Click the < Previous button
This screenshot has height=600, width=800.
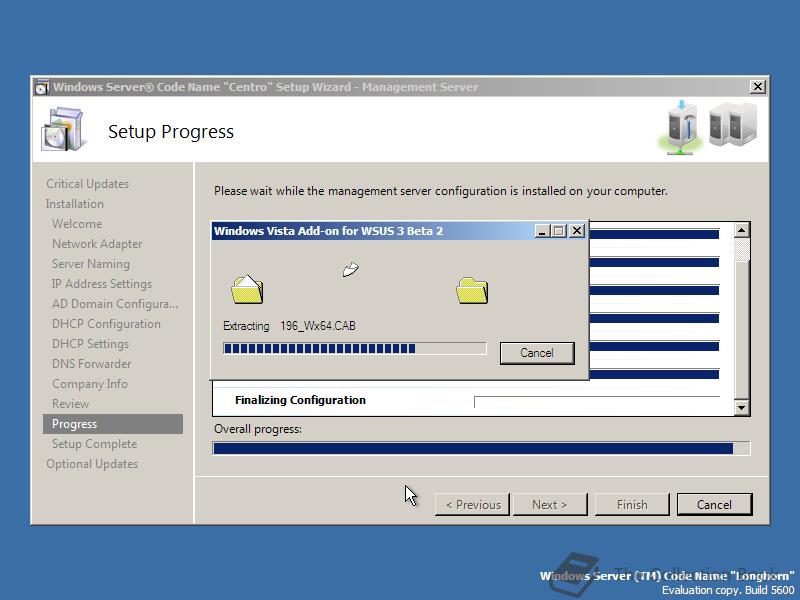pos(472,505)
